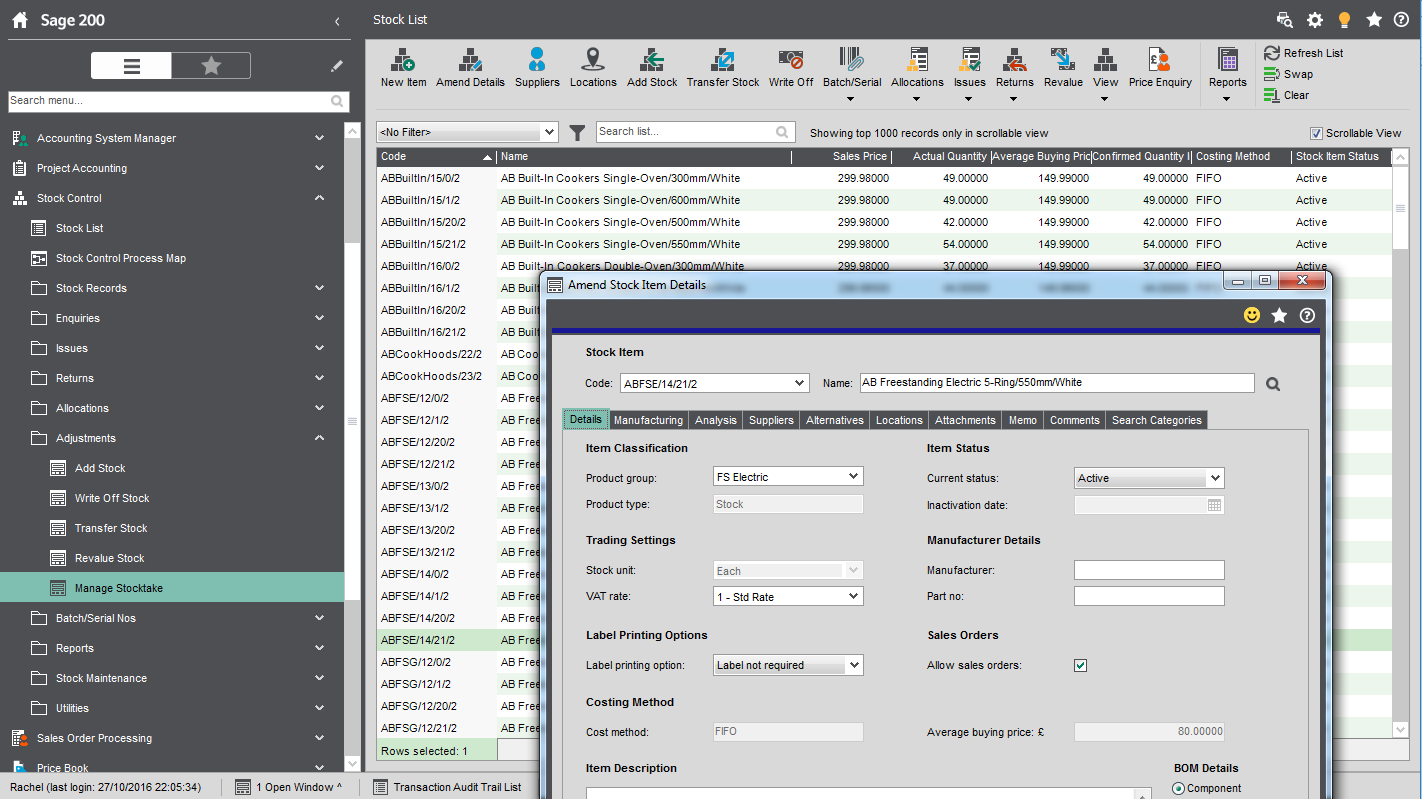The width and height of the screenshot is (1422, 799).
Task: Click the smiley feedback icon in dialog
Action: 1251,315
